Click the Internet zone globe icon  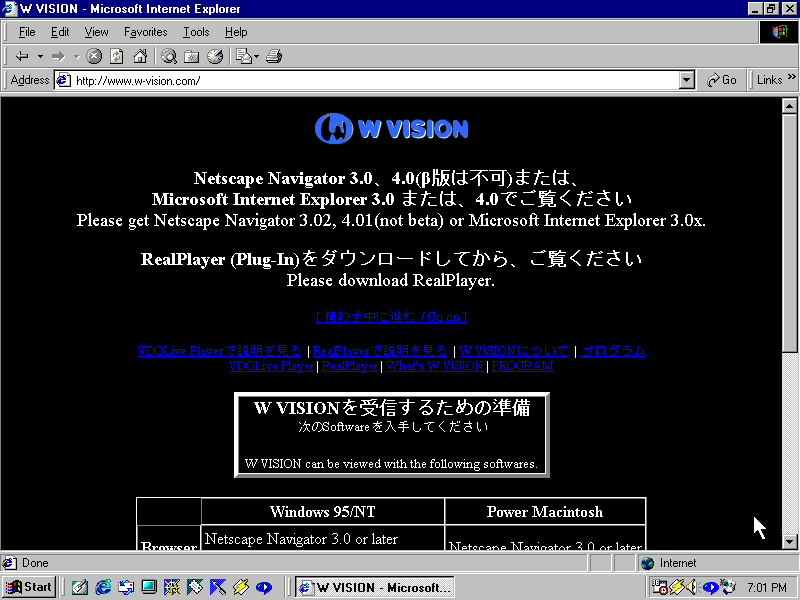tap(648, 563)
